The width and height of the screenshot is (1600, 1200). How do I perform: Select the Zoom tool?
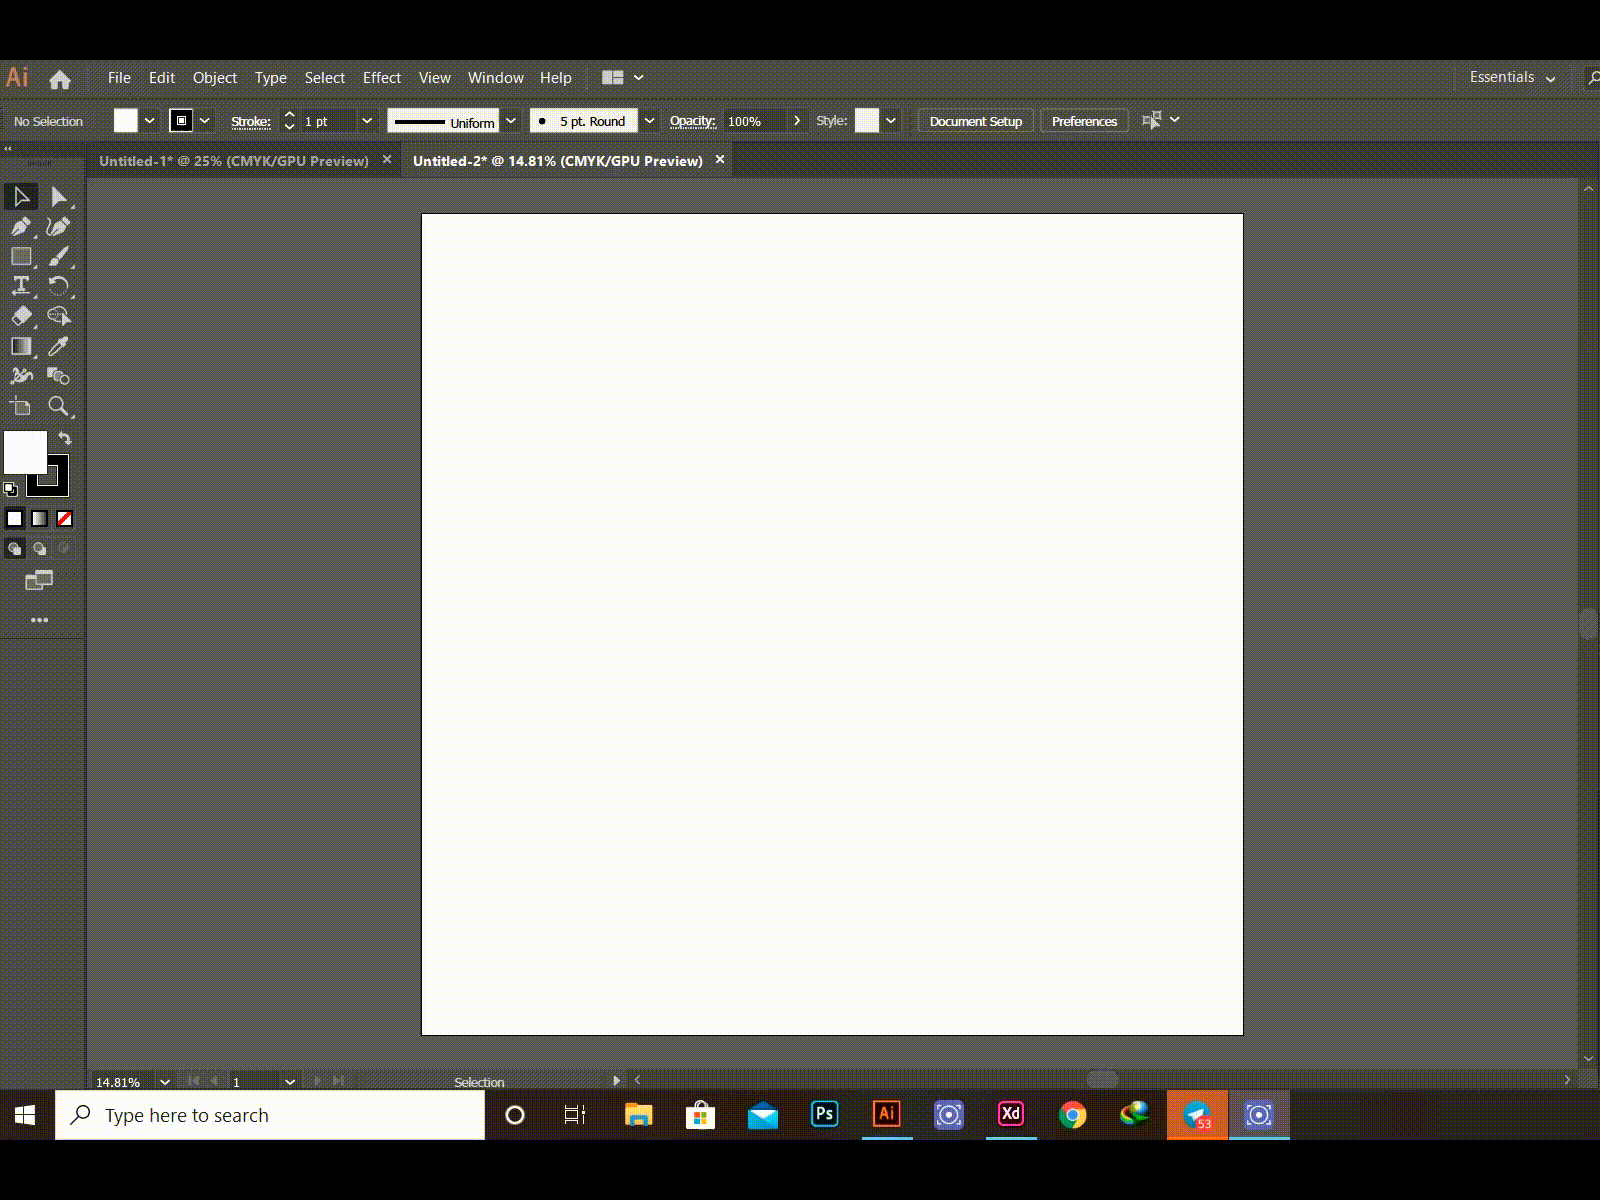click(59, 406)
